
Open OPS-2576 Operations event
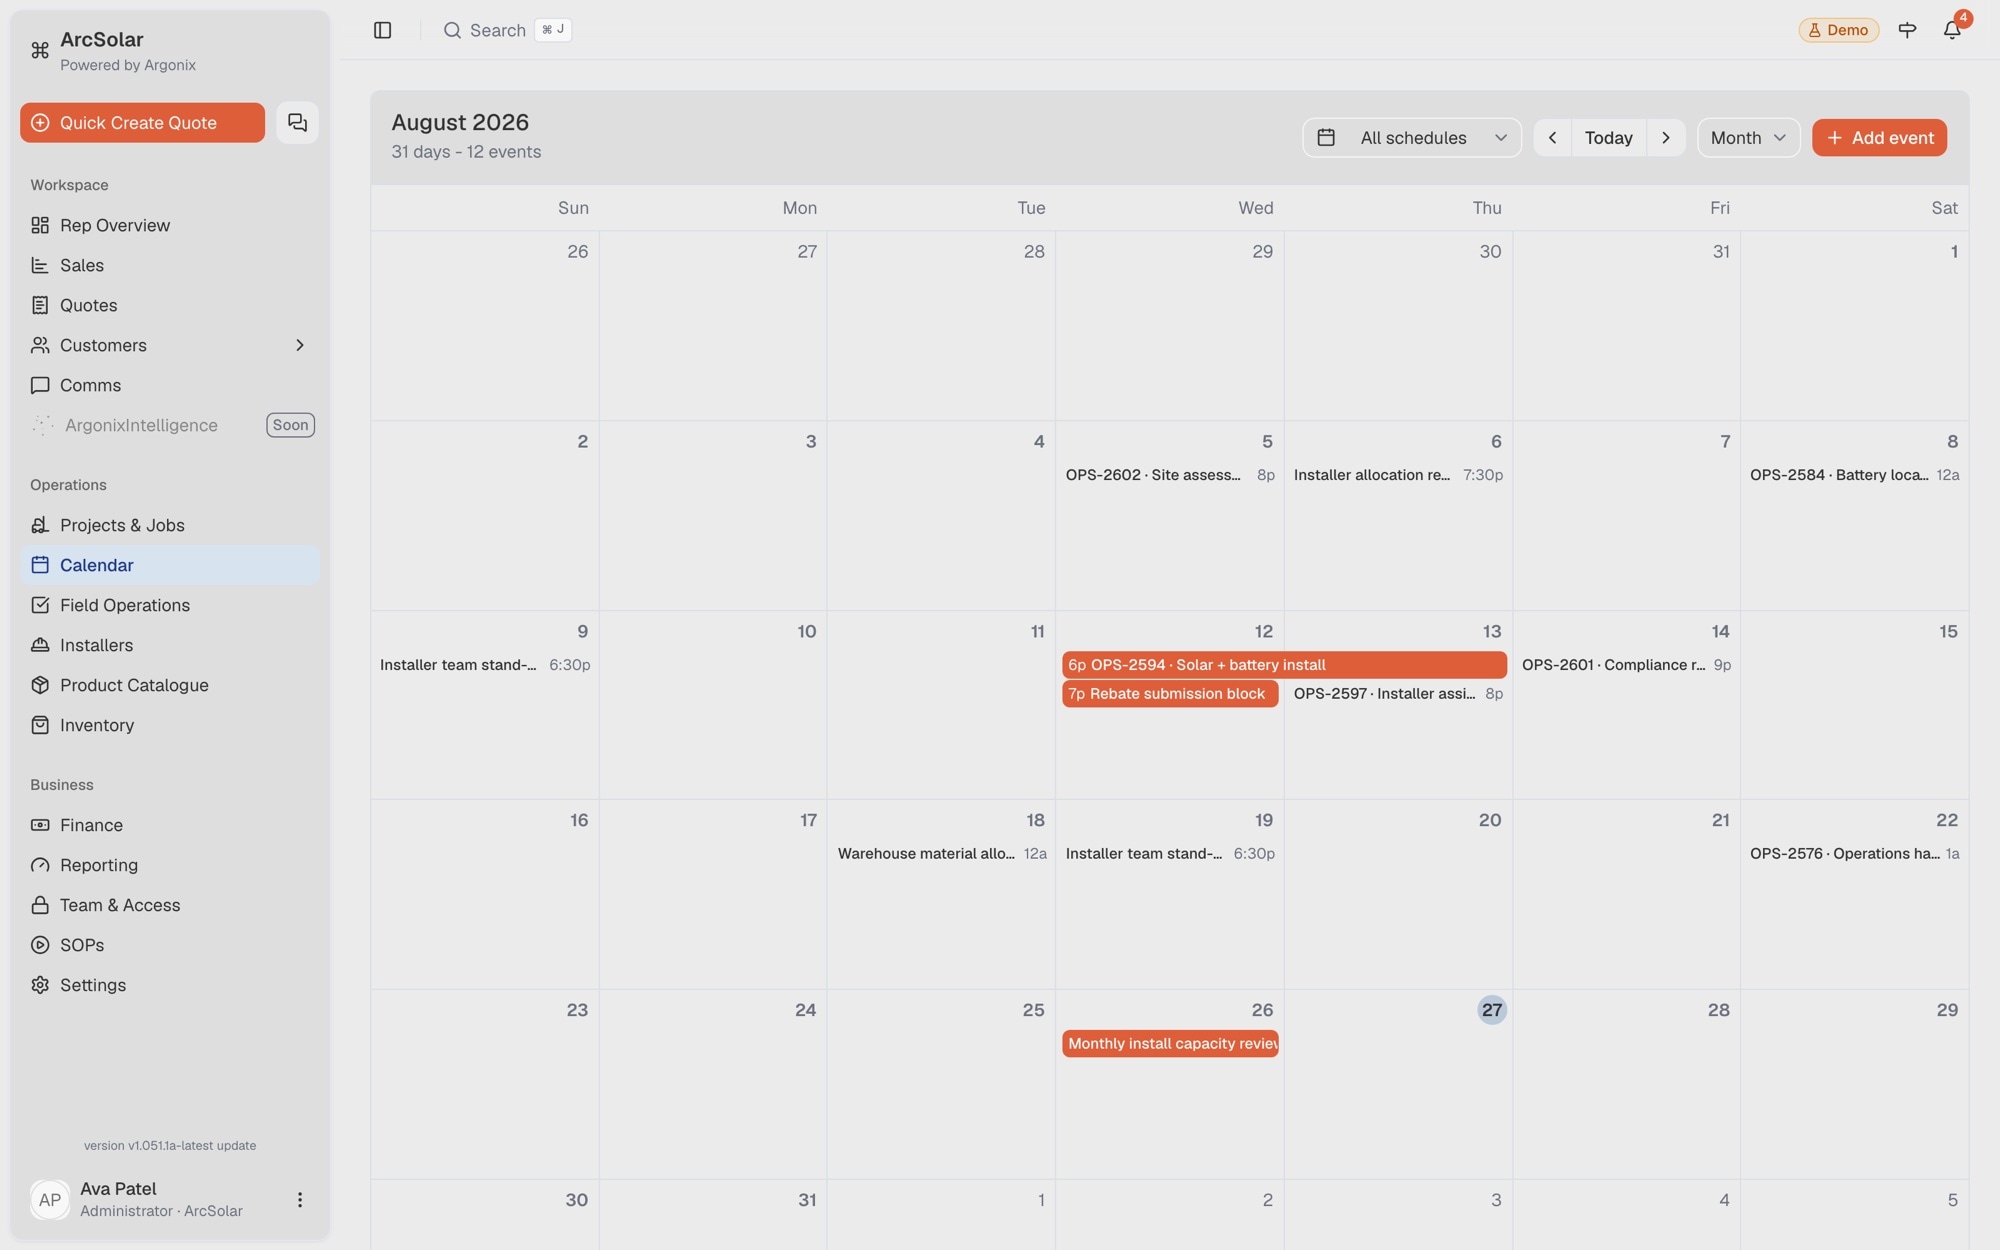click(1854, 854)
